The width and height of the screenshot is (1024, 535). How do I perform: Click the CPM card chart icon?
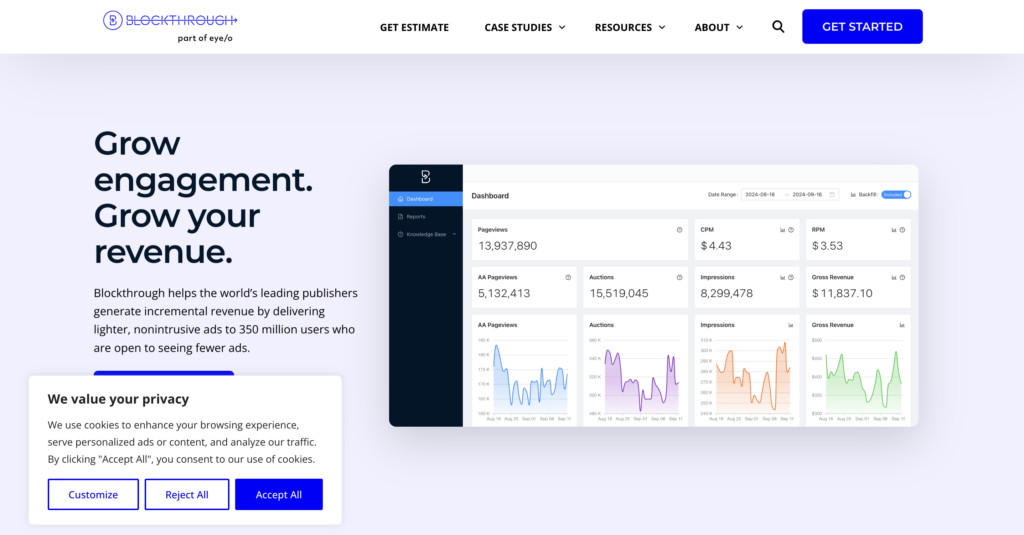pyautogui.click(x=782, y=230)
